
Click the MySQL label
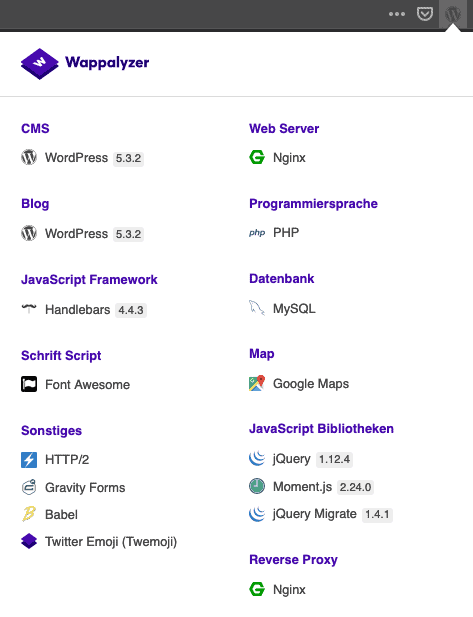pos(294,308)
